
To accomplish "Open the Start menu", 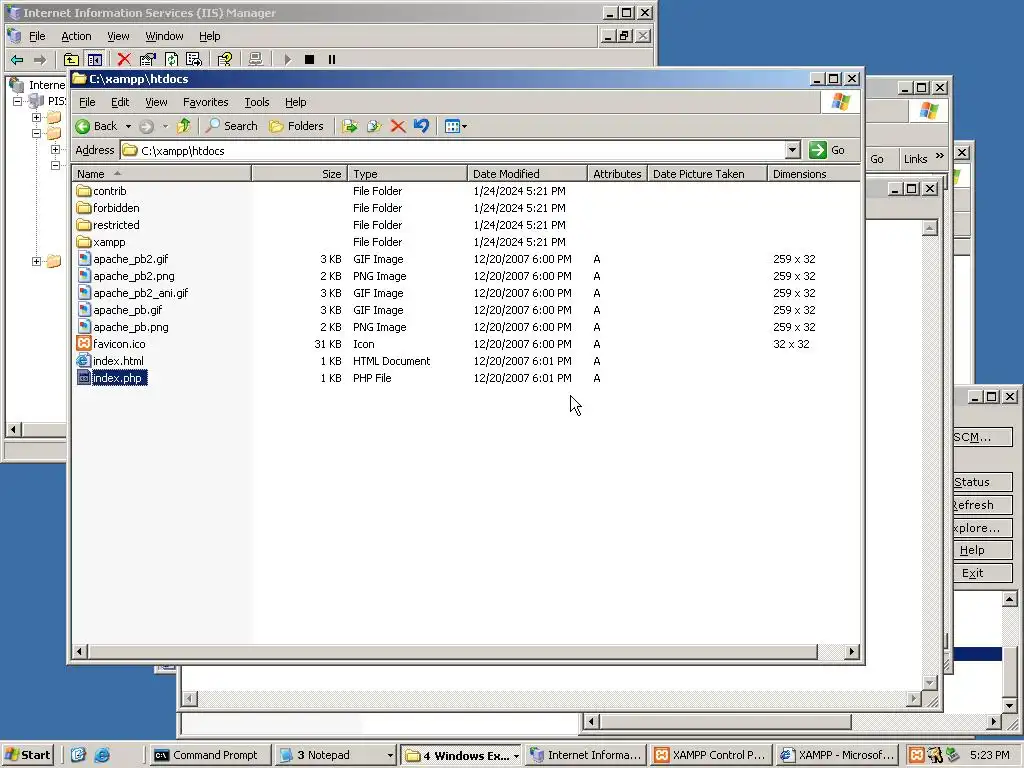I will 28,755.
